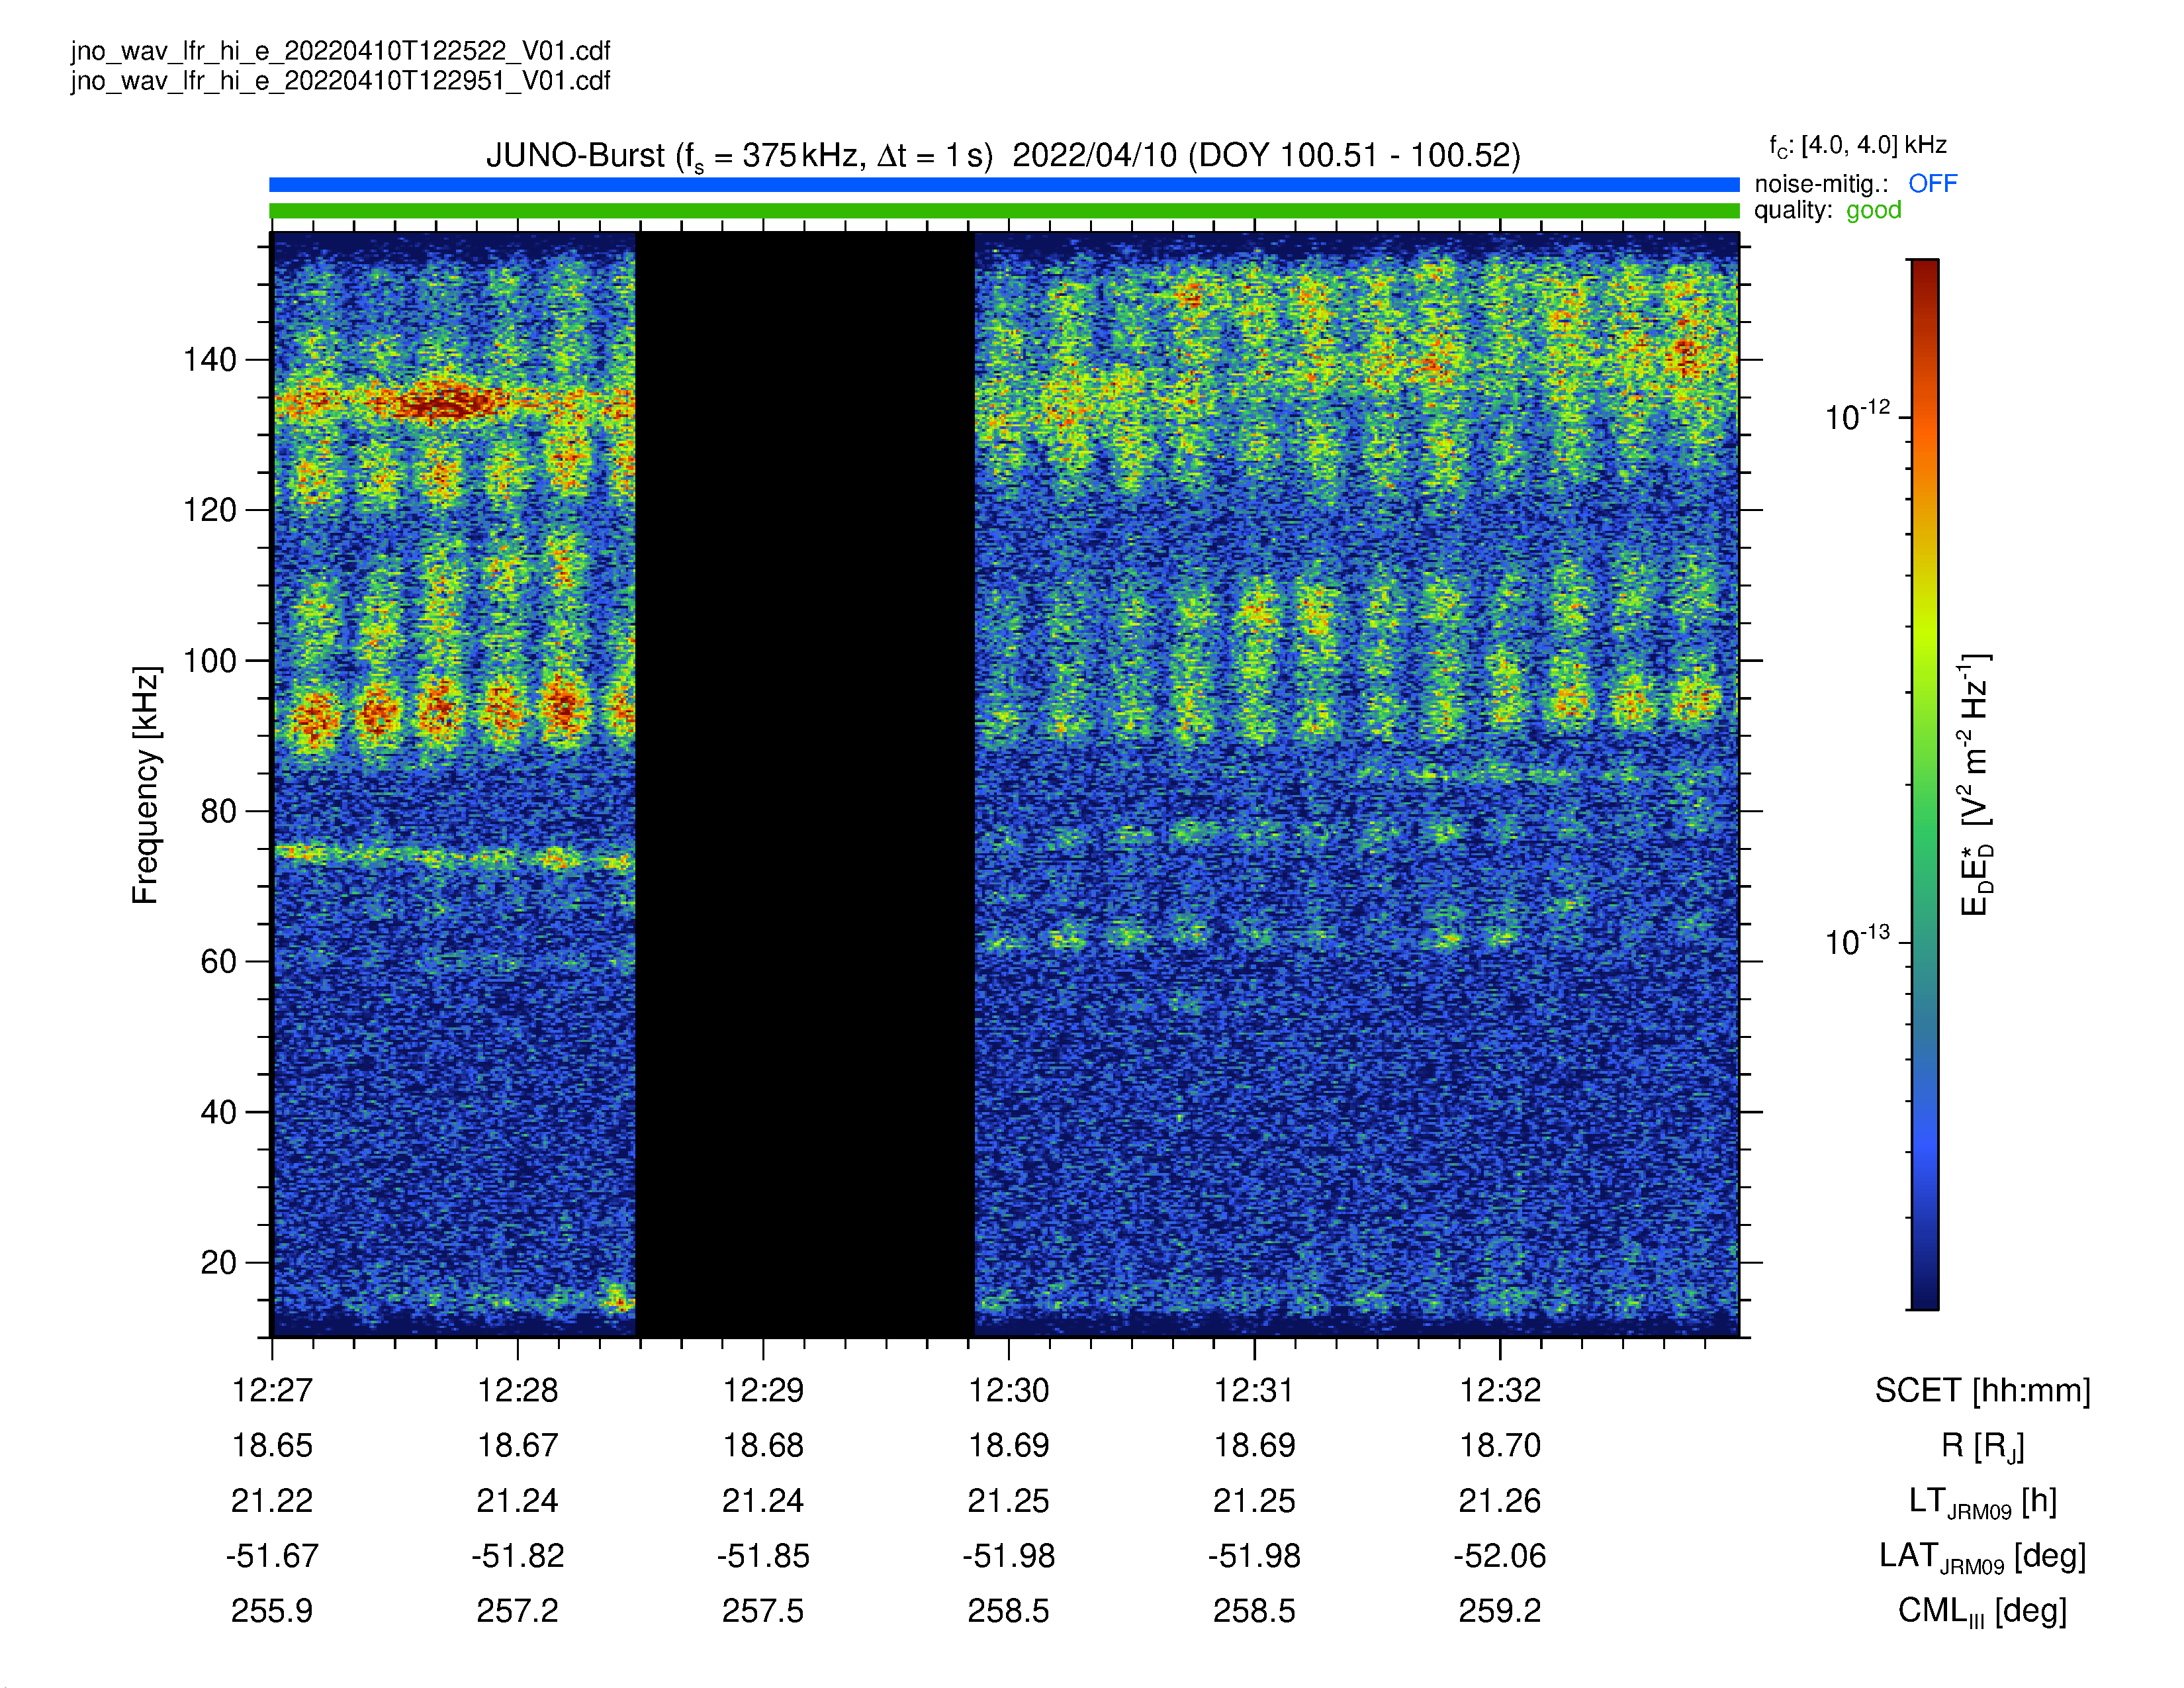The width and height of the screenshot is (2184, 1688).
Task: Click the 12:28 time tick label
Action: coord(517,1390)
